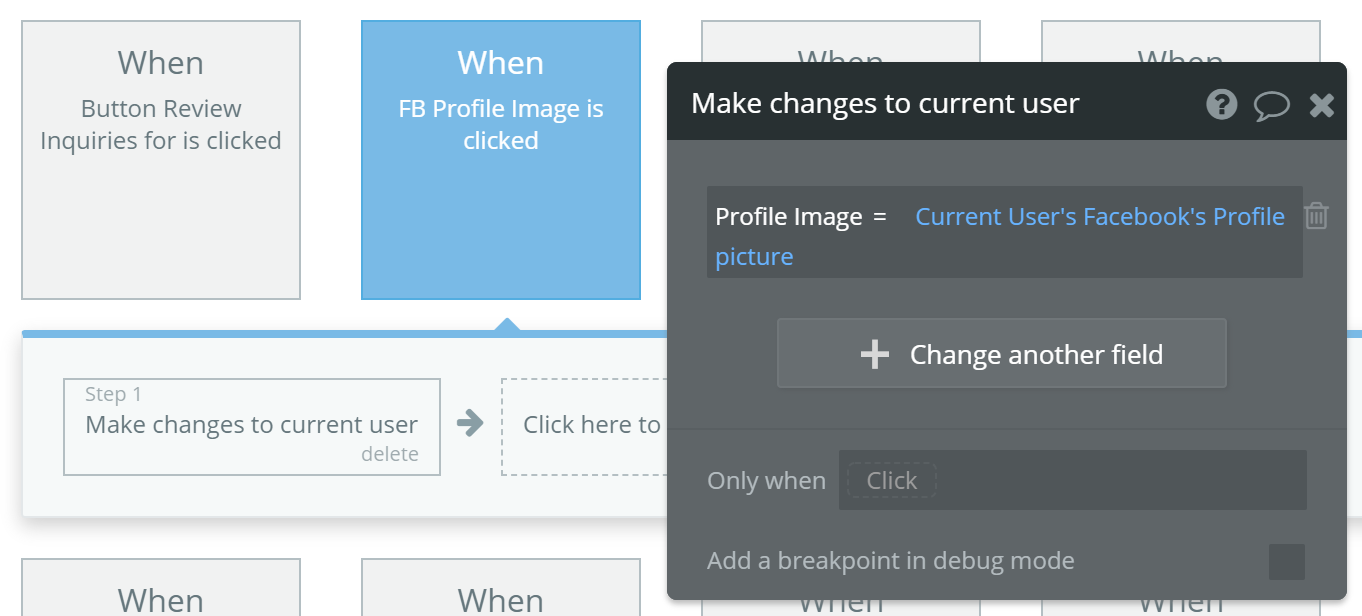Click the plus icon on Change another field
Image resolution: width=1362 pixels, height=616 pixels.
click(x=875, y=354)
